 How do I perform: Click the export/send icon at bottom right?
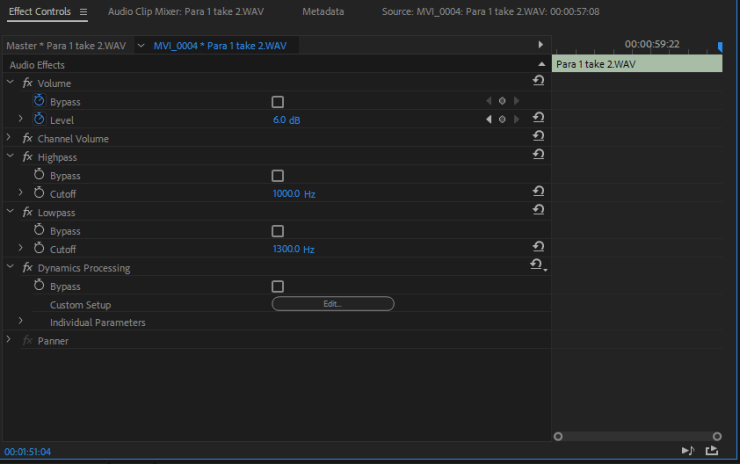tap(712, 451)
